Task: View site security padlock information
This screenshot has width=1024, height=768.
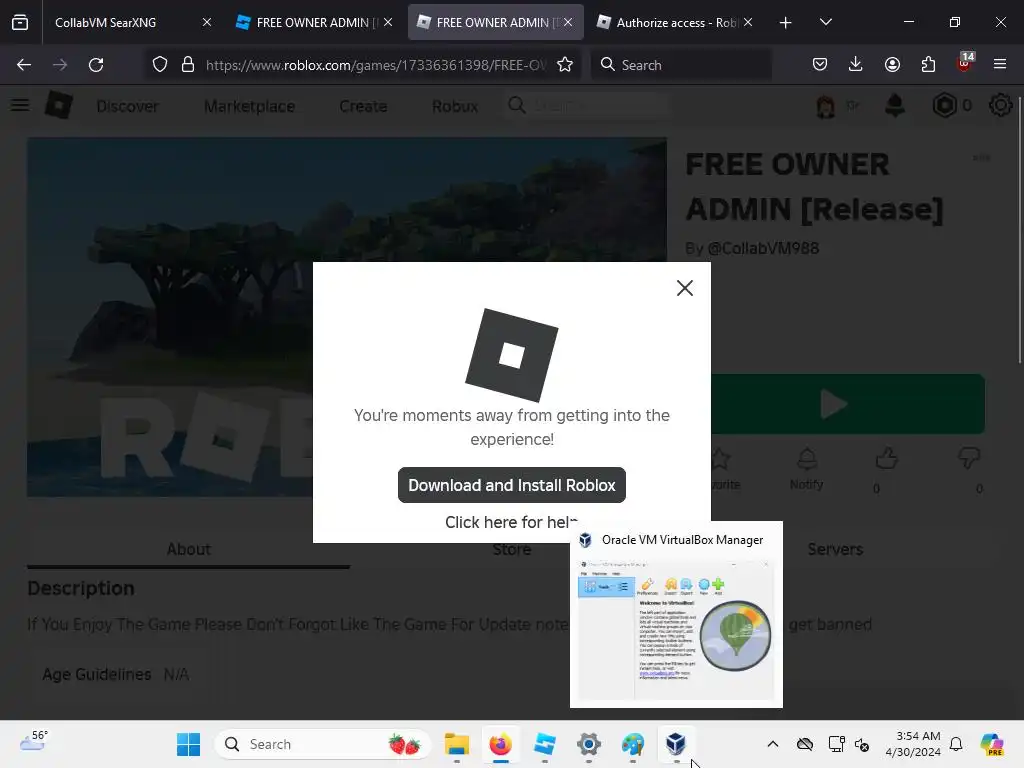Action: [188, 65]
